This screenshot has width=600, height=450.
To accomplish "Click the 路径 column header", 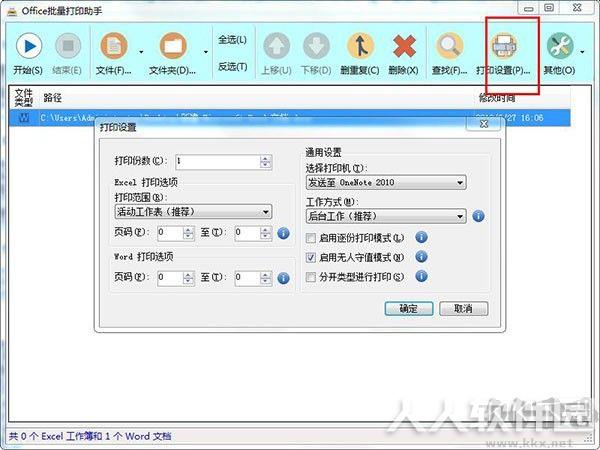I will (x=52, y=98).
